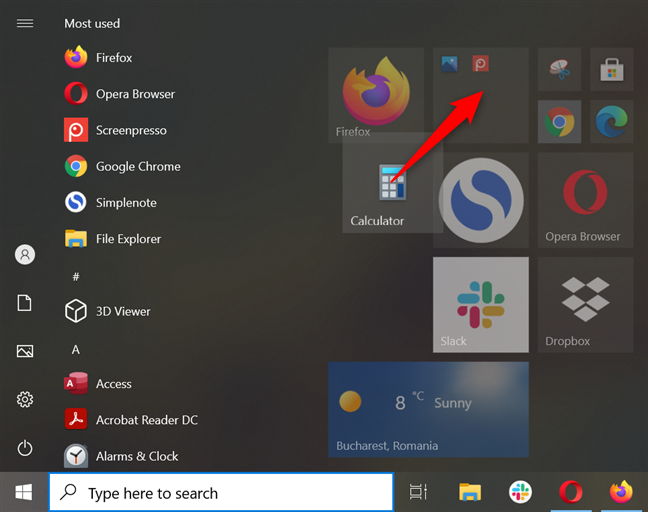Open the Dropbox tile

click(x=585, y=305)
